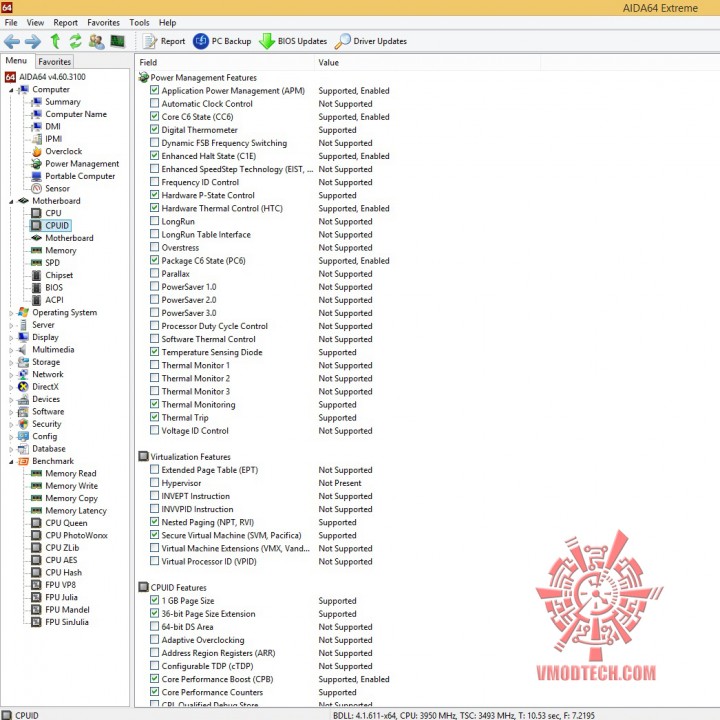This screenshot has width=720, height=720.
Task: Open the Favorites menu
Action: point(103,22)
